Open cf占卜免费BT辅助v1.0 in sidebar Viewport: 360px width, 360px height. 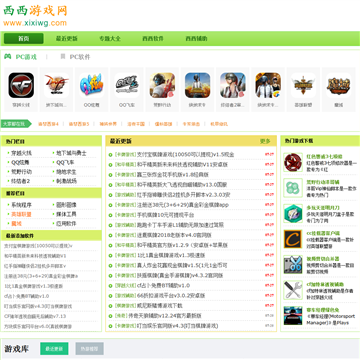[x=27, y=296]
